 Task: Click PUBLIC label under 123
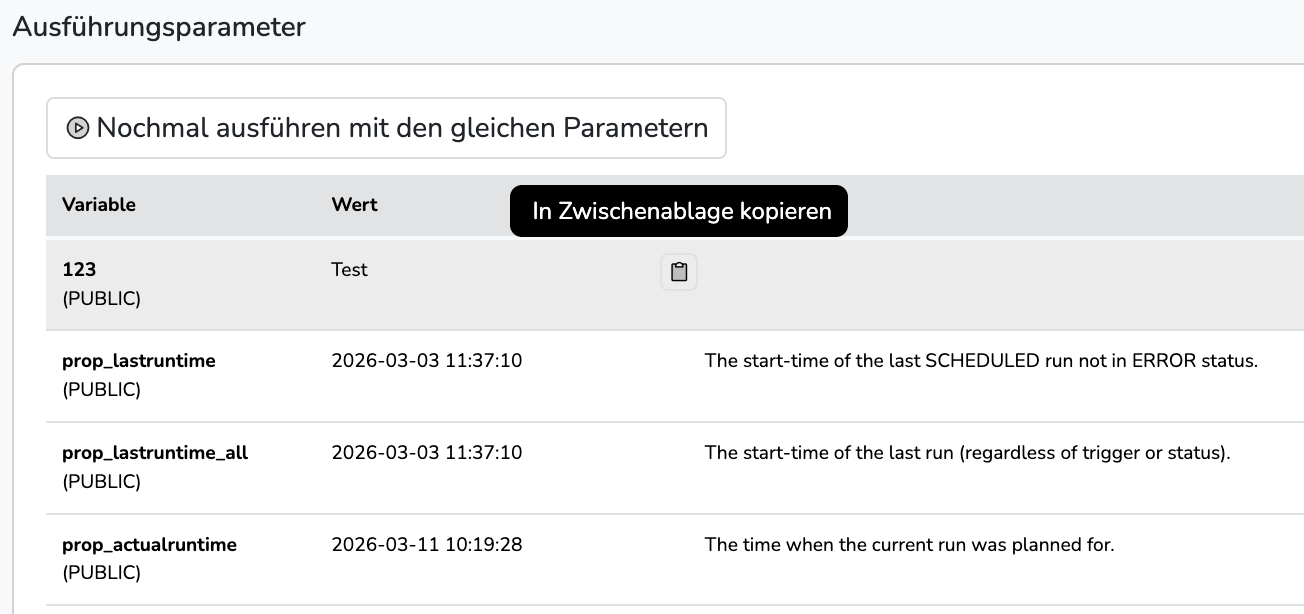tap(101, 298)
